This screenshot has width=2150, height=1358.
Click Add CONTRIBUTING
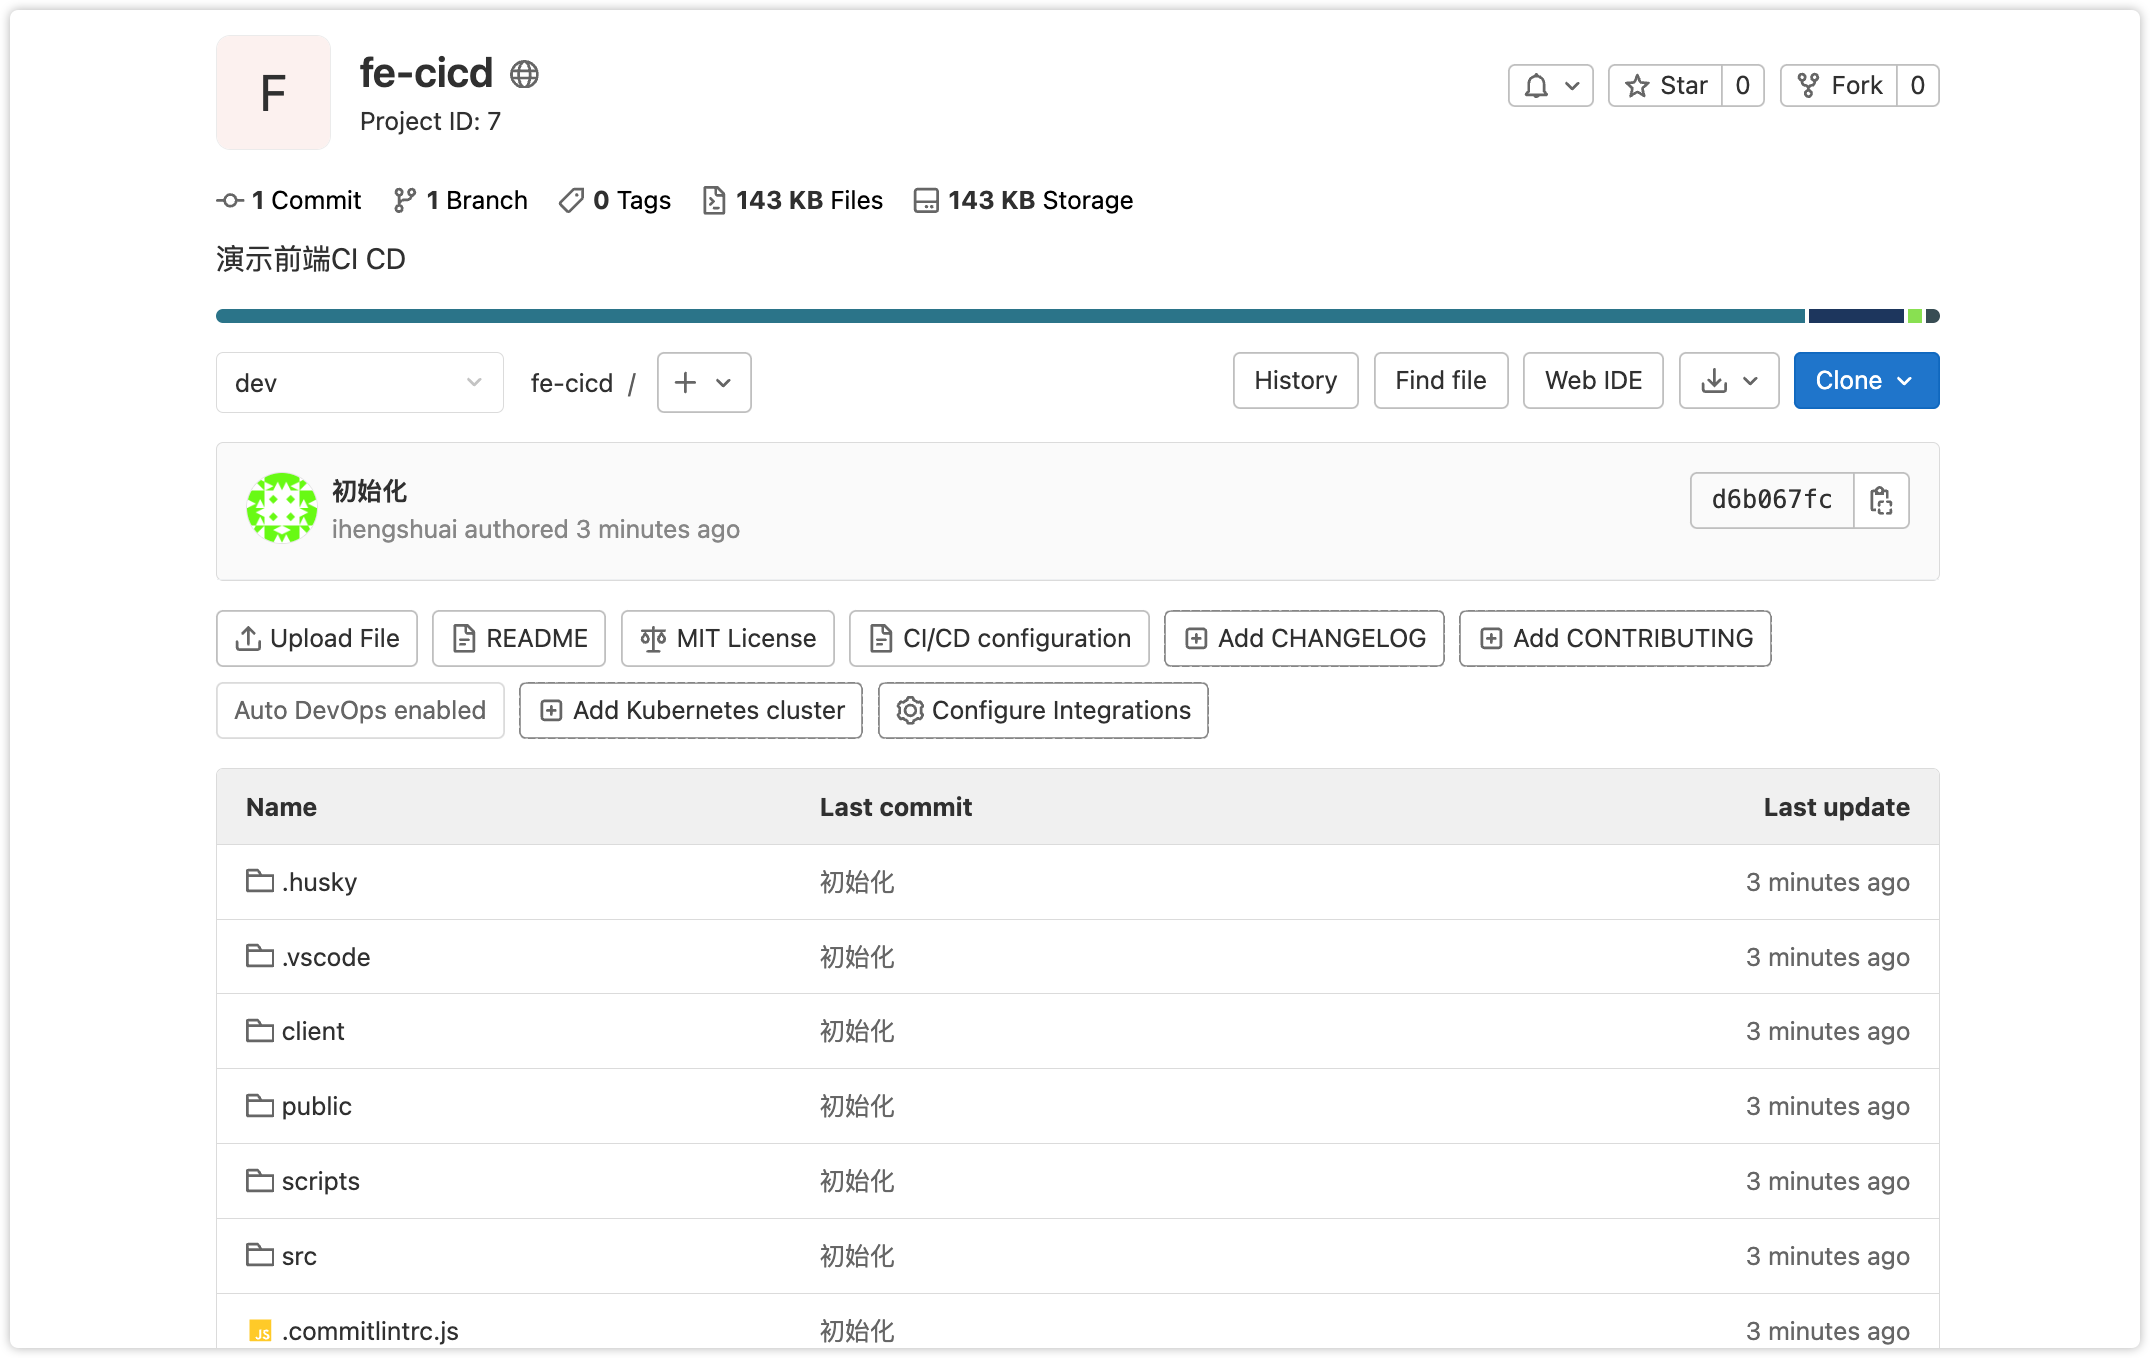(x=1615, y=639)
